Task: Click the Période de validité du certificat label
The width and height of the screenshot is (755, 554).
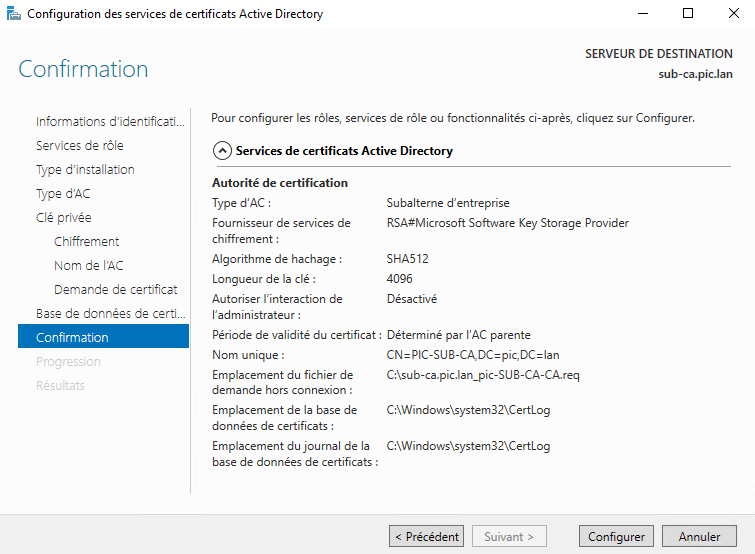Action: 297,335
